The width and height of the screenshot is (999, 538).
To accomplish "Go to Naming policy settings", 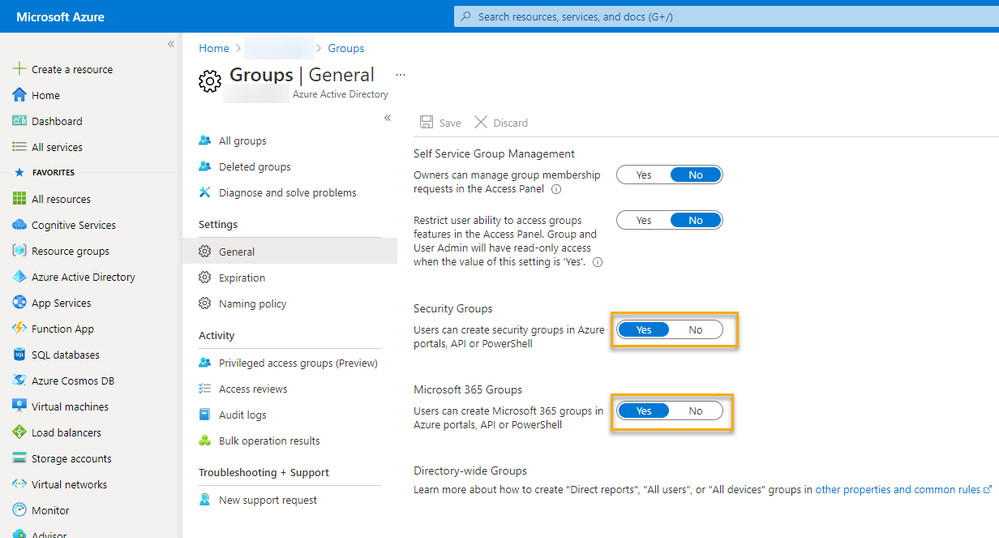I will pyautogui.click(x=252, y=304).
